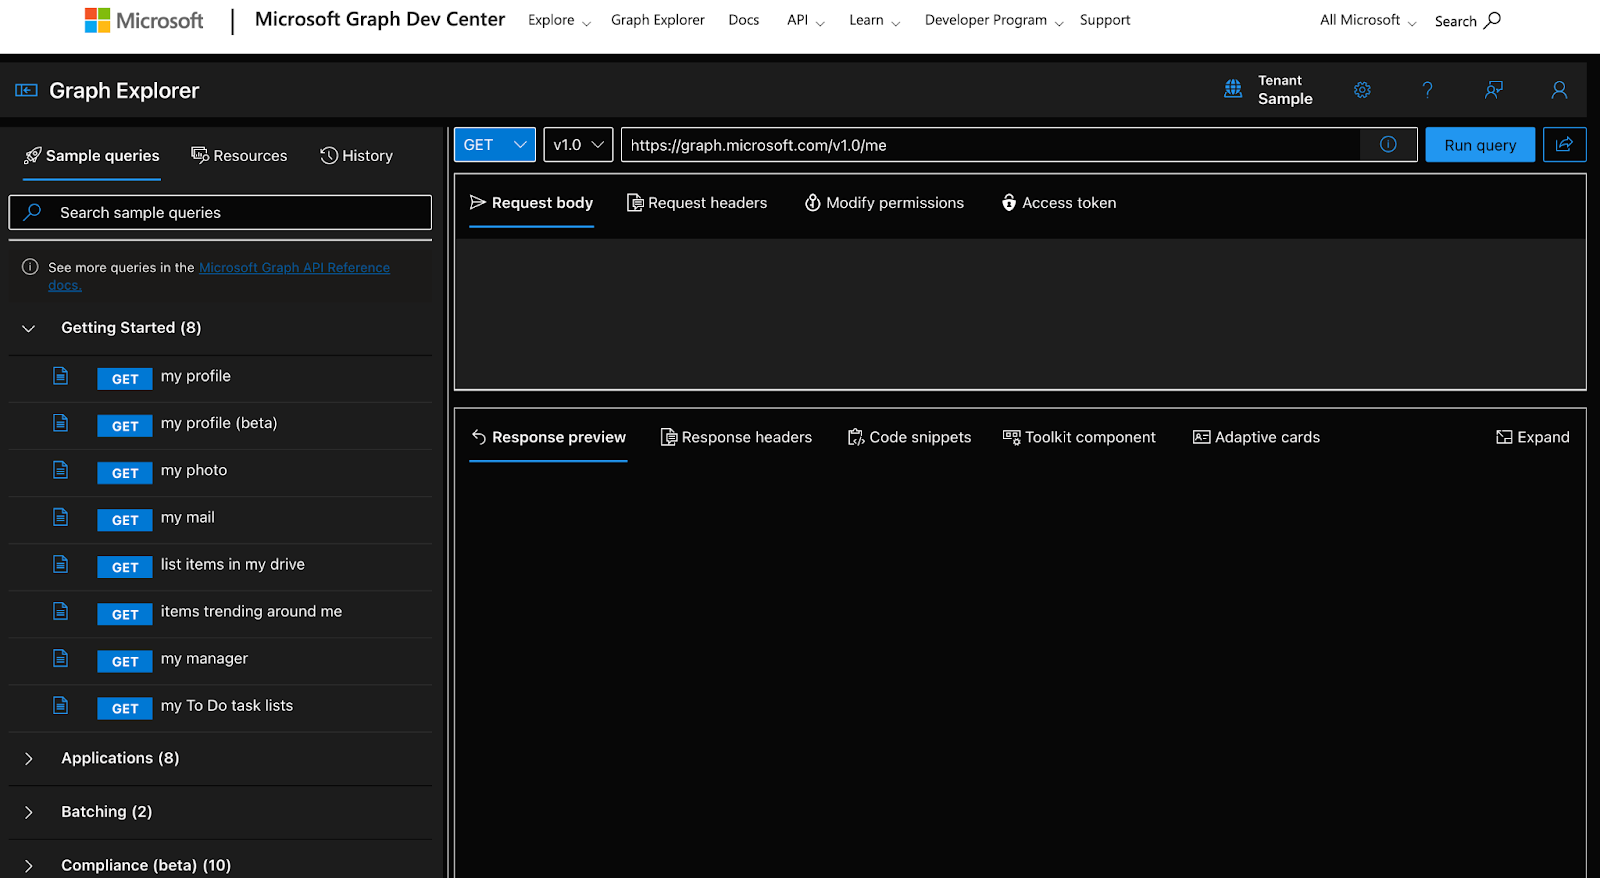Select the Code snippets tab
Image resolution: width=1600 pixels, height=878 pixels.
(x=909, y=437)
